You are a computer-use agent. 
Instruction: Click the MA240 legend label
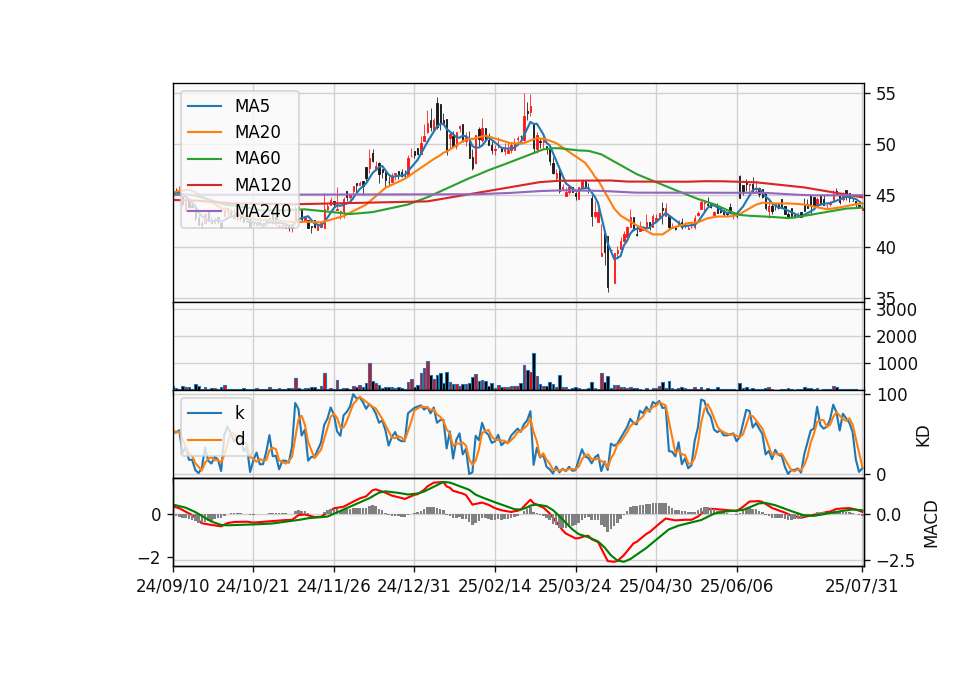tap(263, 211)
